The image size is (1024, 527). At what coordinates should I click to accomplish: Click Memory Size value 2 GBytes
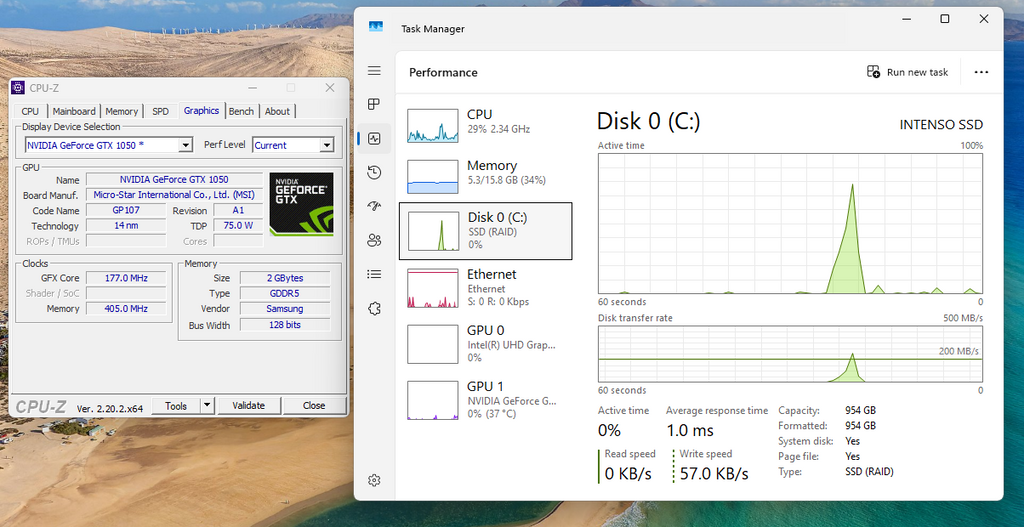click(x=285, y=278)
